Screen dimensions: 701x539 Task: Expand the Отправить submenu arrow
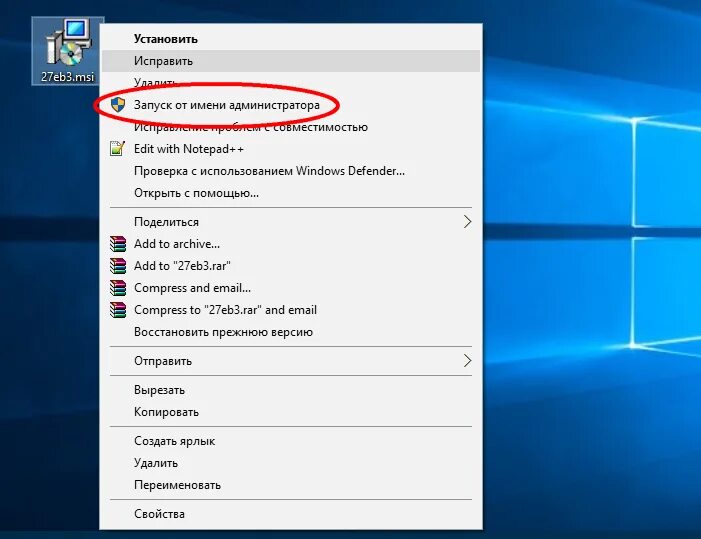[x=467, y=361]
